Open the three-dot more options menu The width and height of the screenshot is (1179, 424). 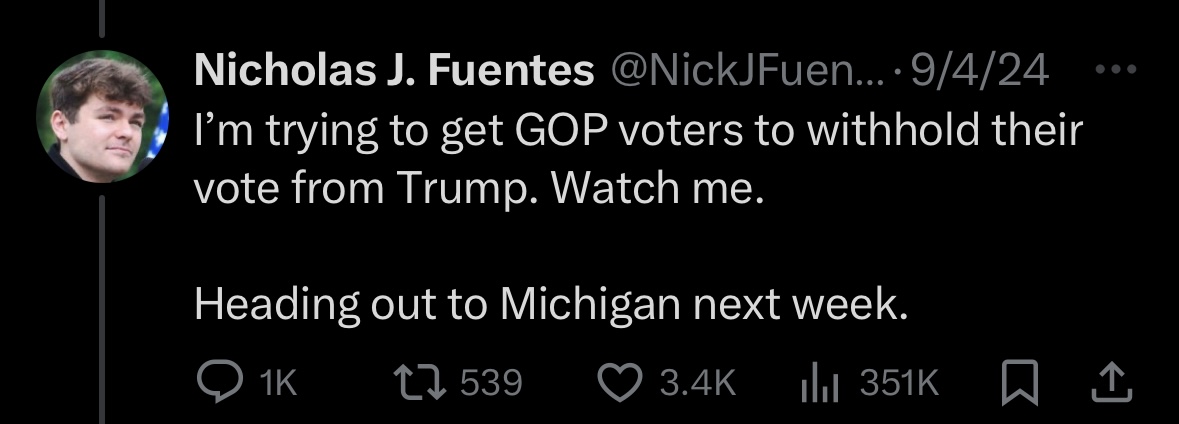click(1115, 70)
